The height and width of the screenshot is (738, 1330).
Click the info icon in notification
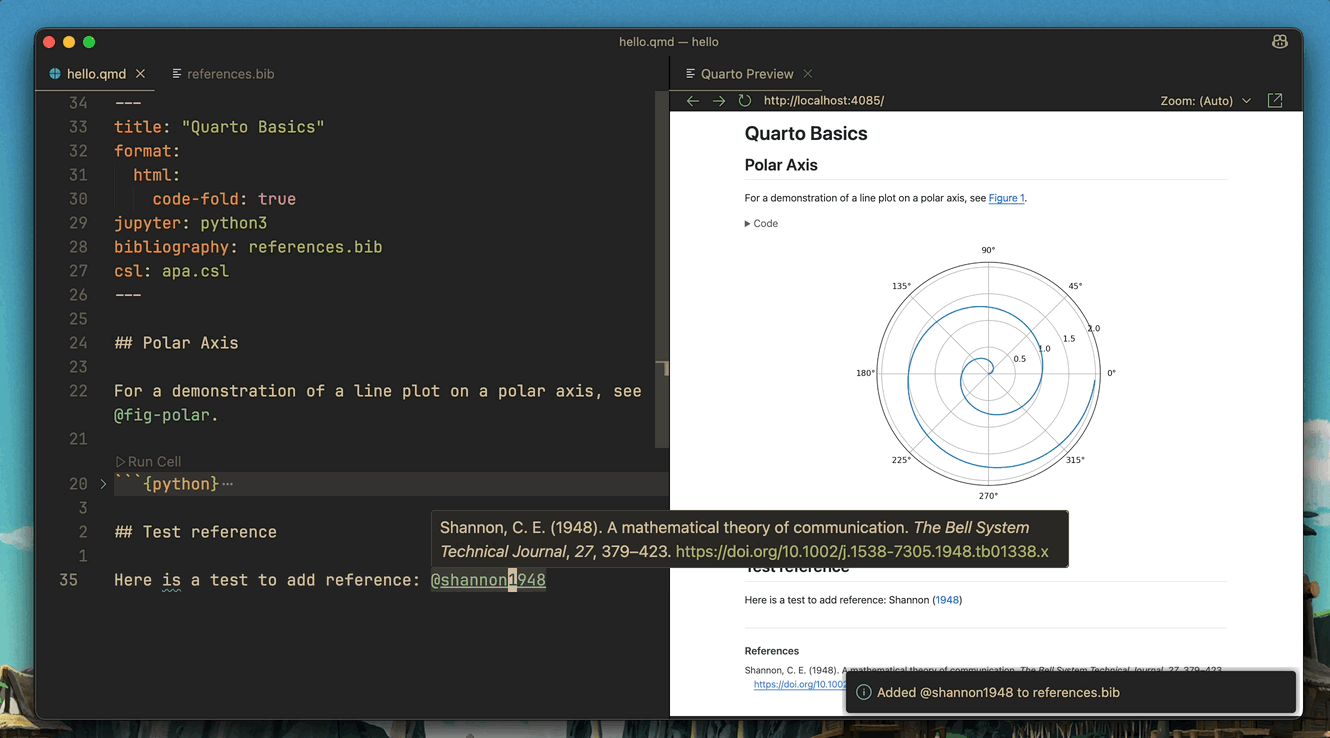click(x=864, y=692)
